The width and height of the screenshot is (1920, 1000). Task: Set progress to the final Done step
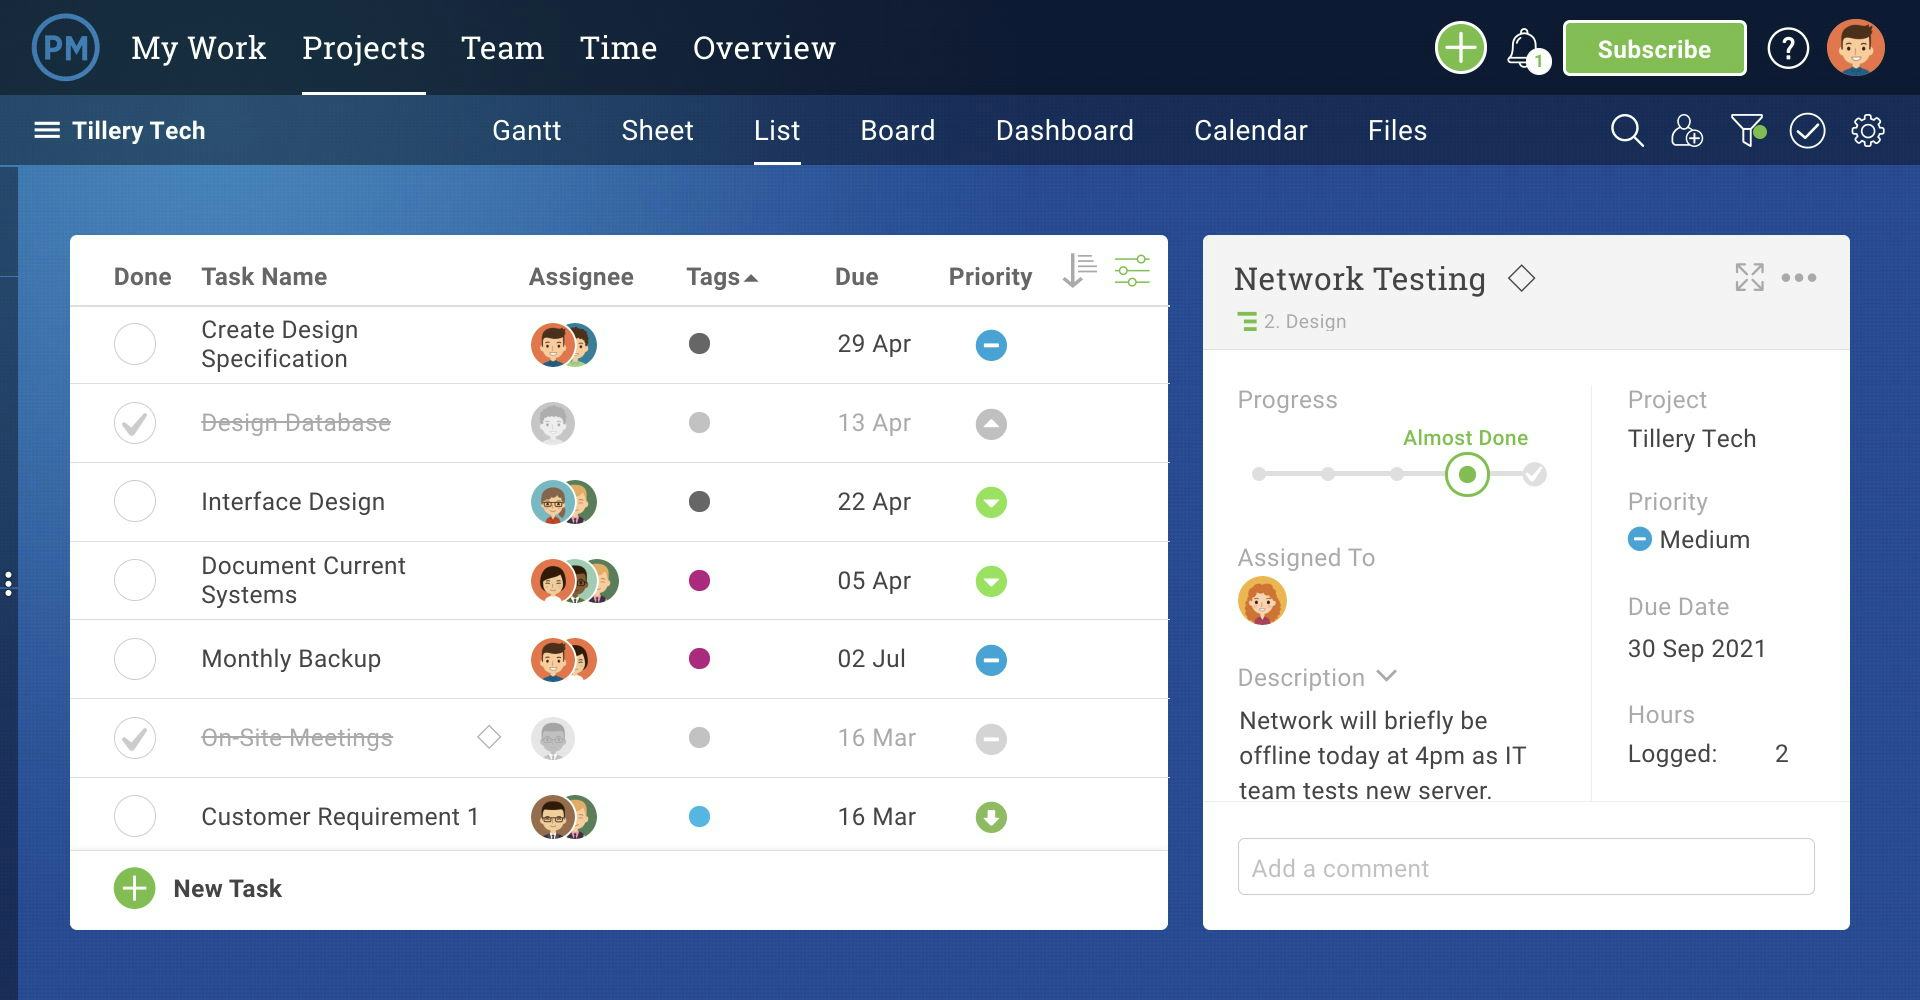coord(1534,475)
